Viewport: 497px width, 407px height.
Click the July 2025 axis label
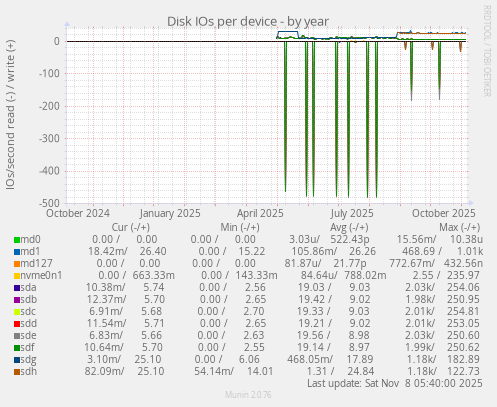point(352,213)
